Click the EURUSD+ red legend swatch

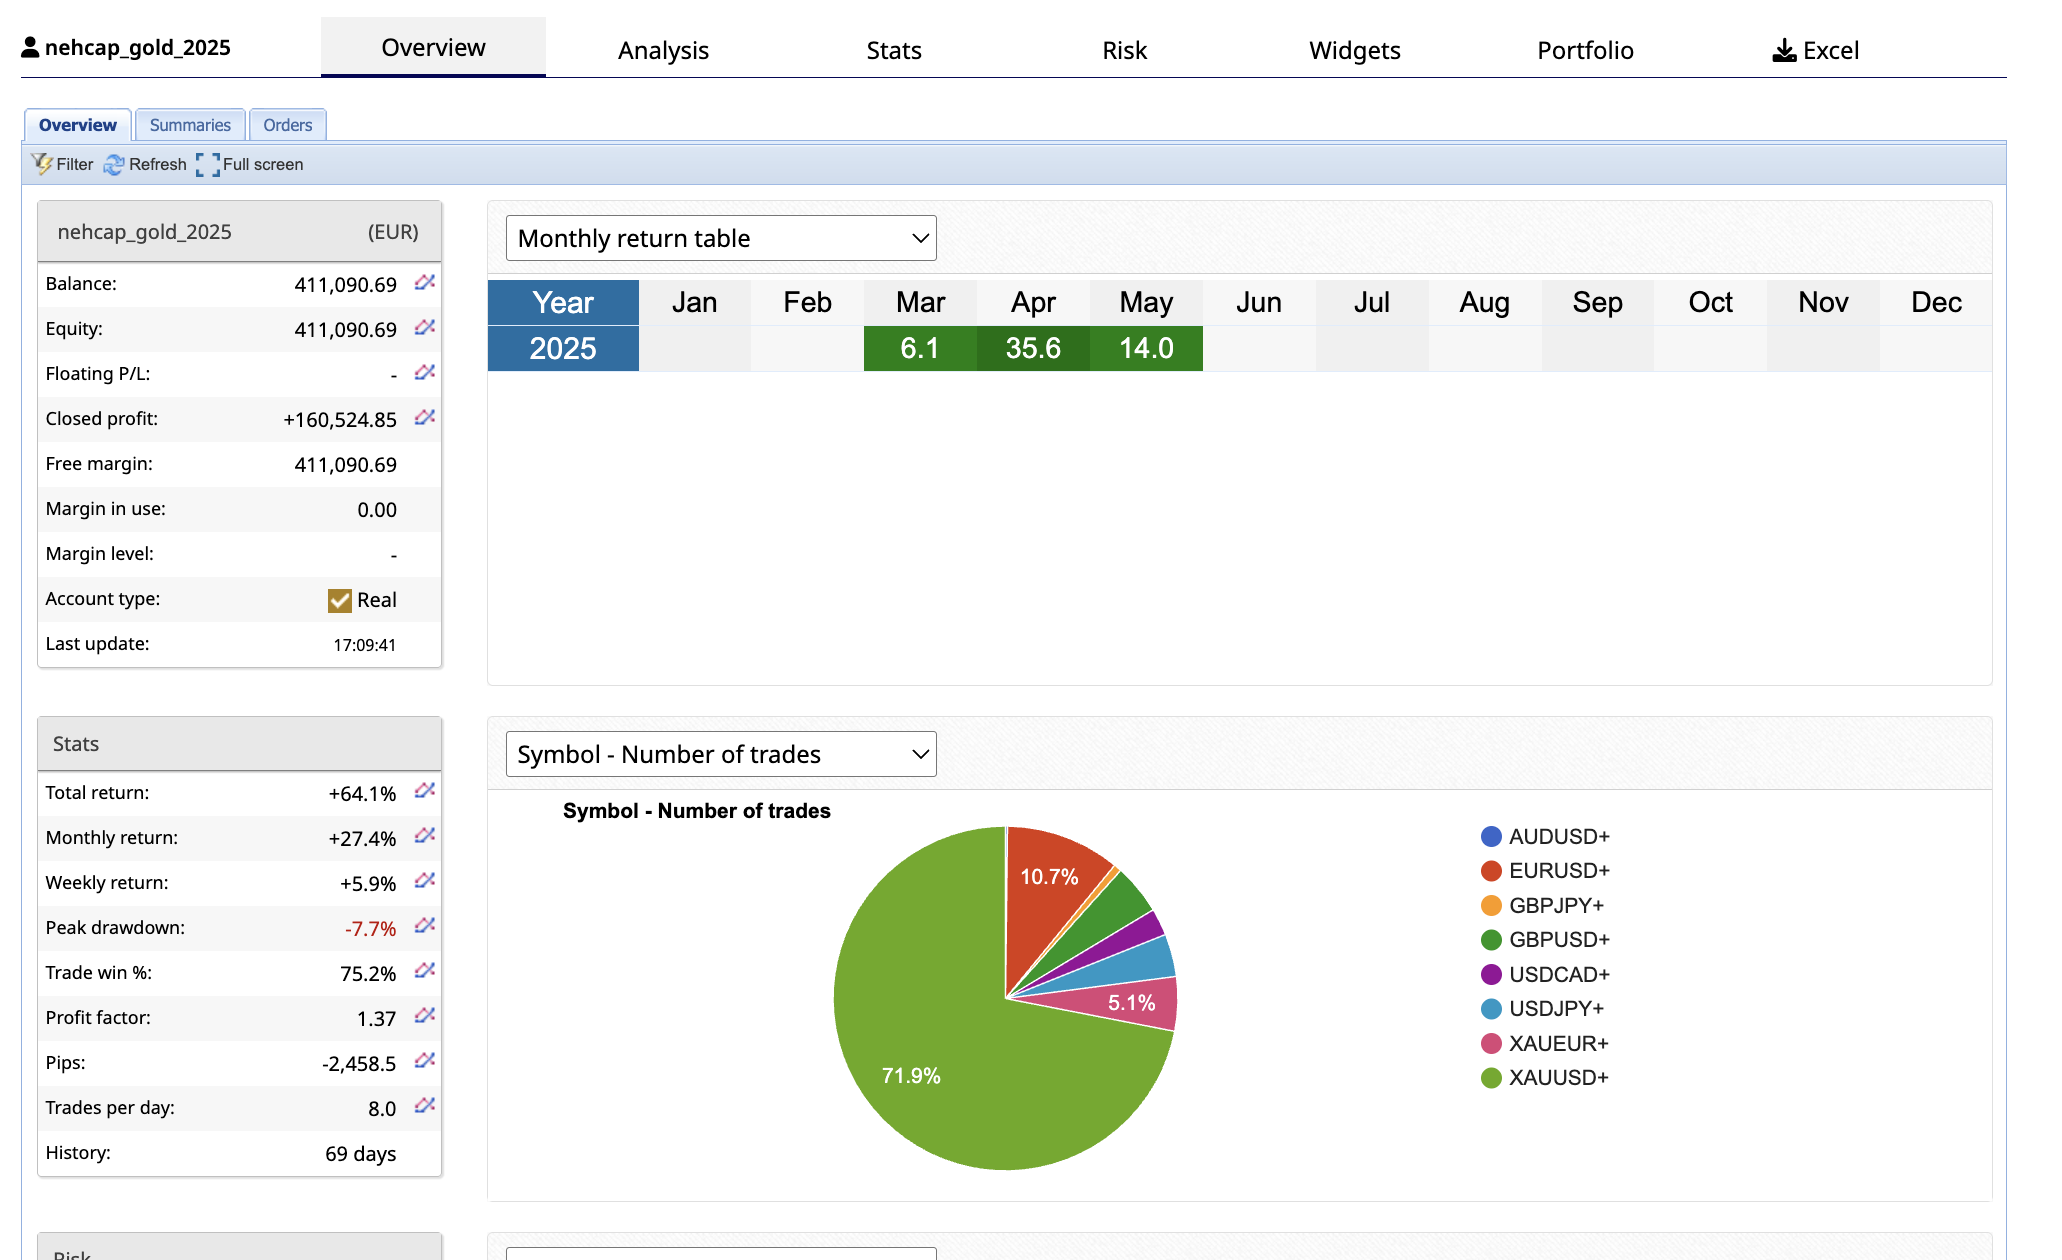point(1491,871)
